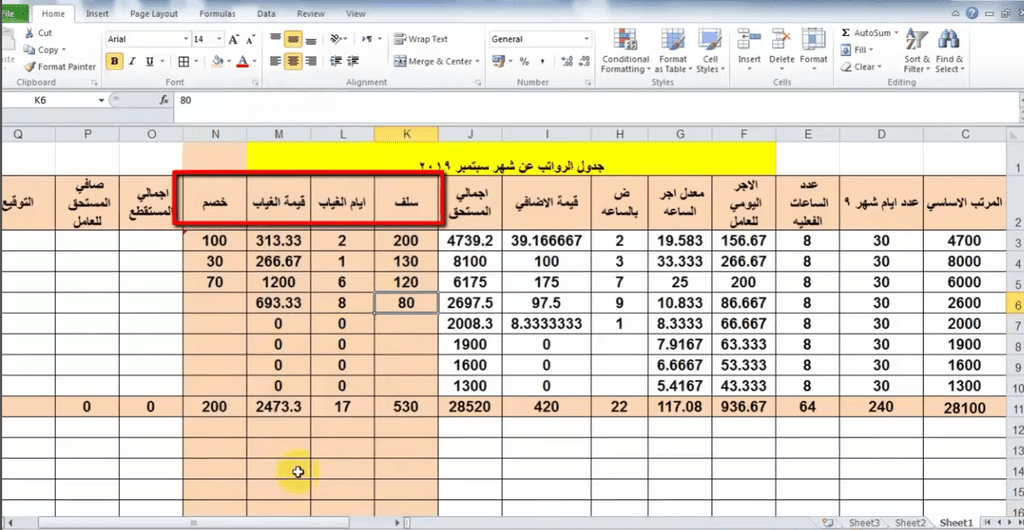The height and width of the screenshot is (530, 1024).
Task: Open Sort & Filter
Action: 916,51
